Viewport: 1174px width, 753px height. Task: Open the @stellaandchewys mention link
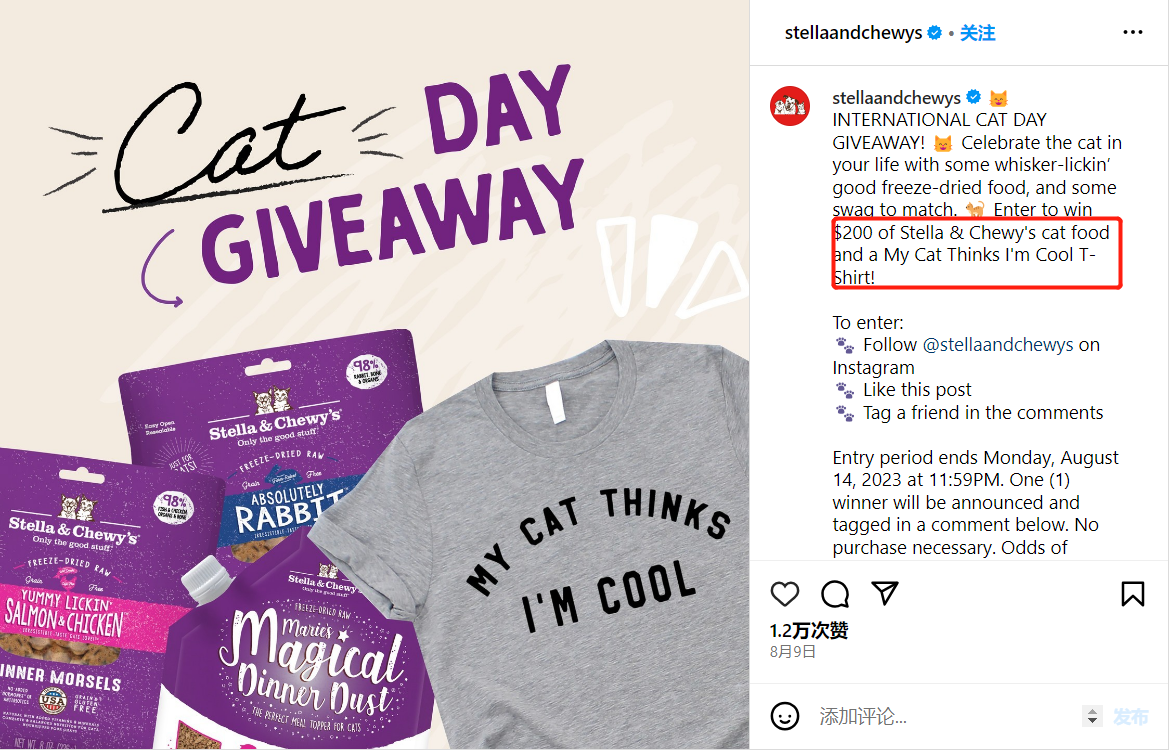pyautogui.click(x=997, y=344)
